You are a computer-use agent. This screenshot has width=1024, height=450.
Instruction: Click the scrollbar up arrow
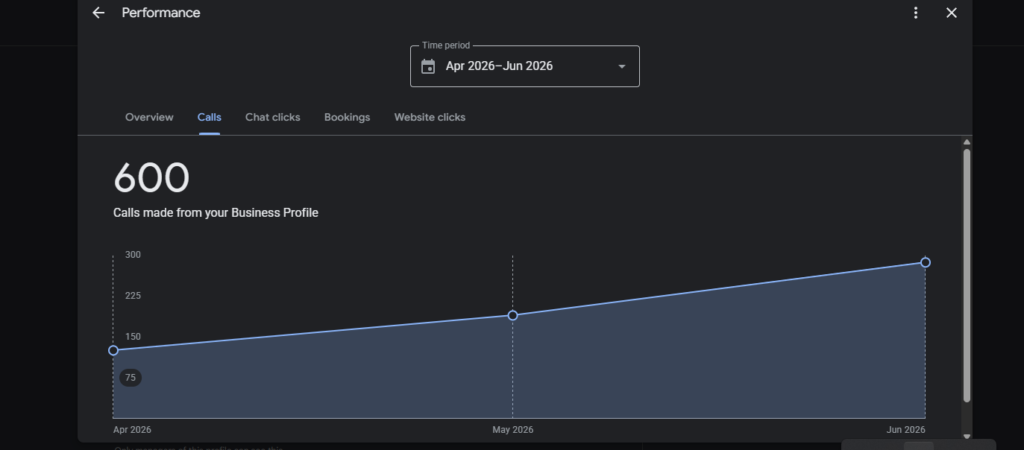(967, 142)
